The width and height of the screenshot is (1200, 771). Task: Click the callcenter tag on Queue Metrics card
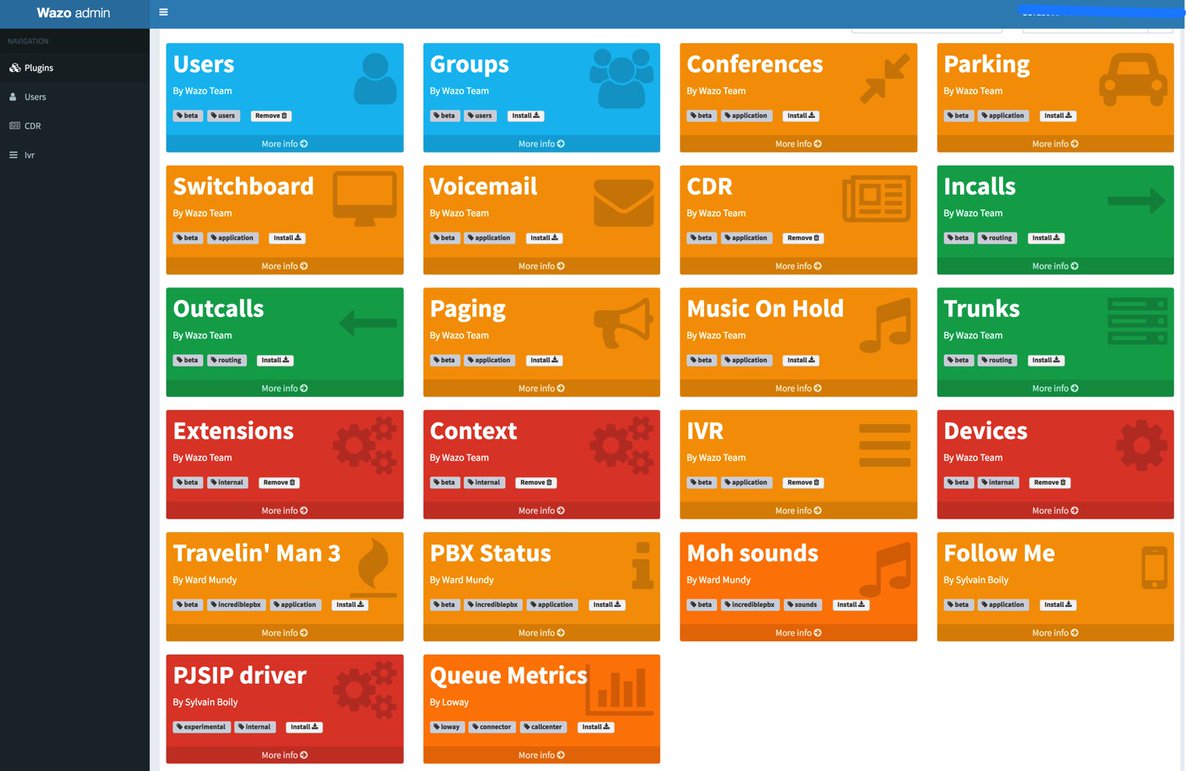pos(544,727)
